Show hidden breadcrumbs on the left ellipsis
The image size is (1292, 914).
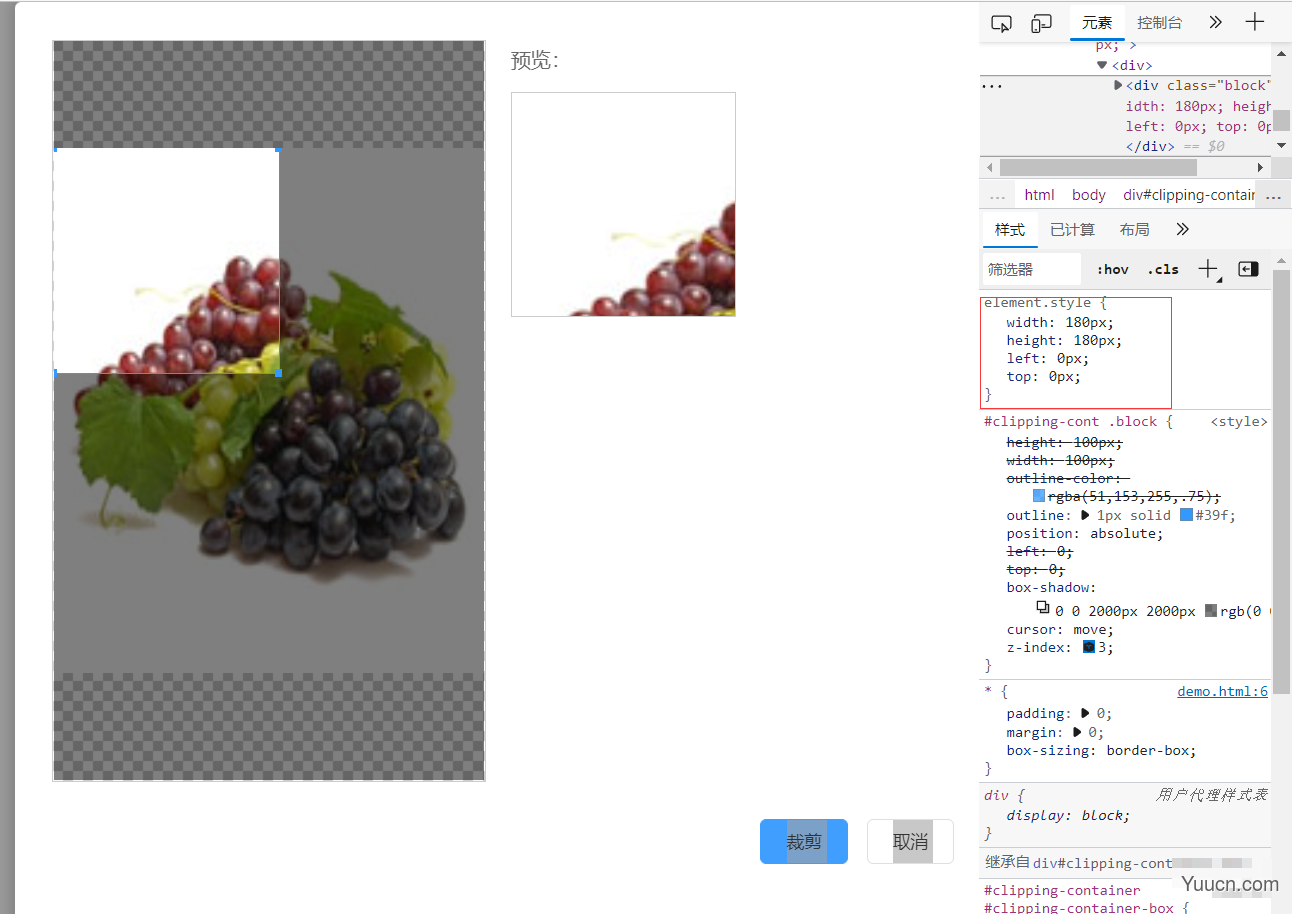(x=997, y=196)
